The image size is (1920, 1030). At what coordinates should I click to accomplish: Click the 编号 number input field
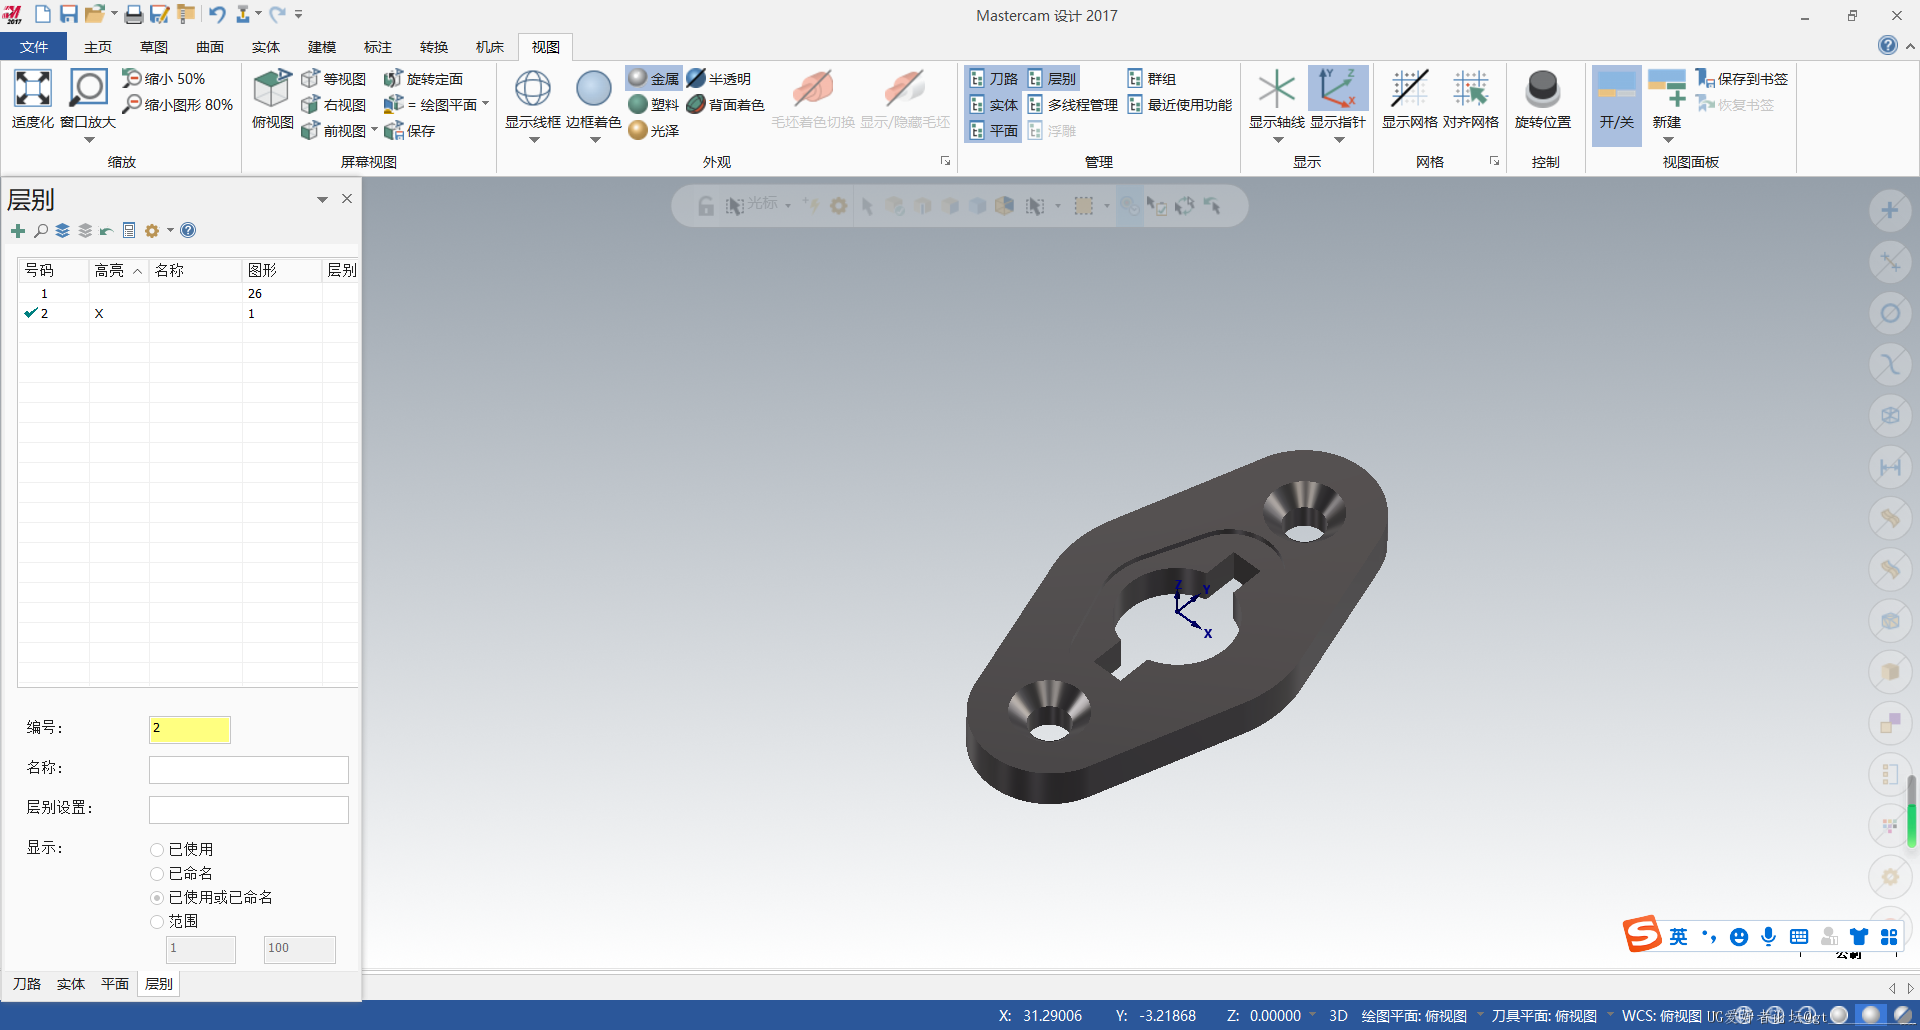click(x=190, y=729)
